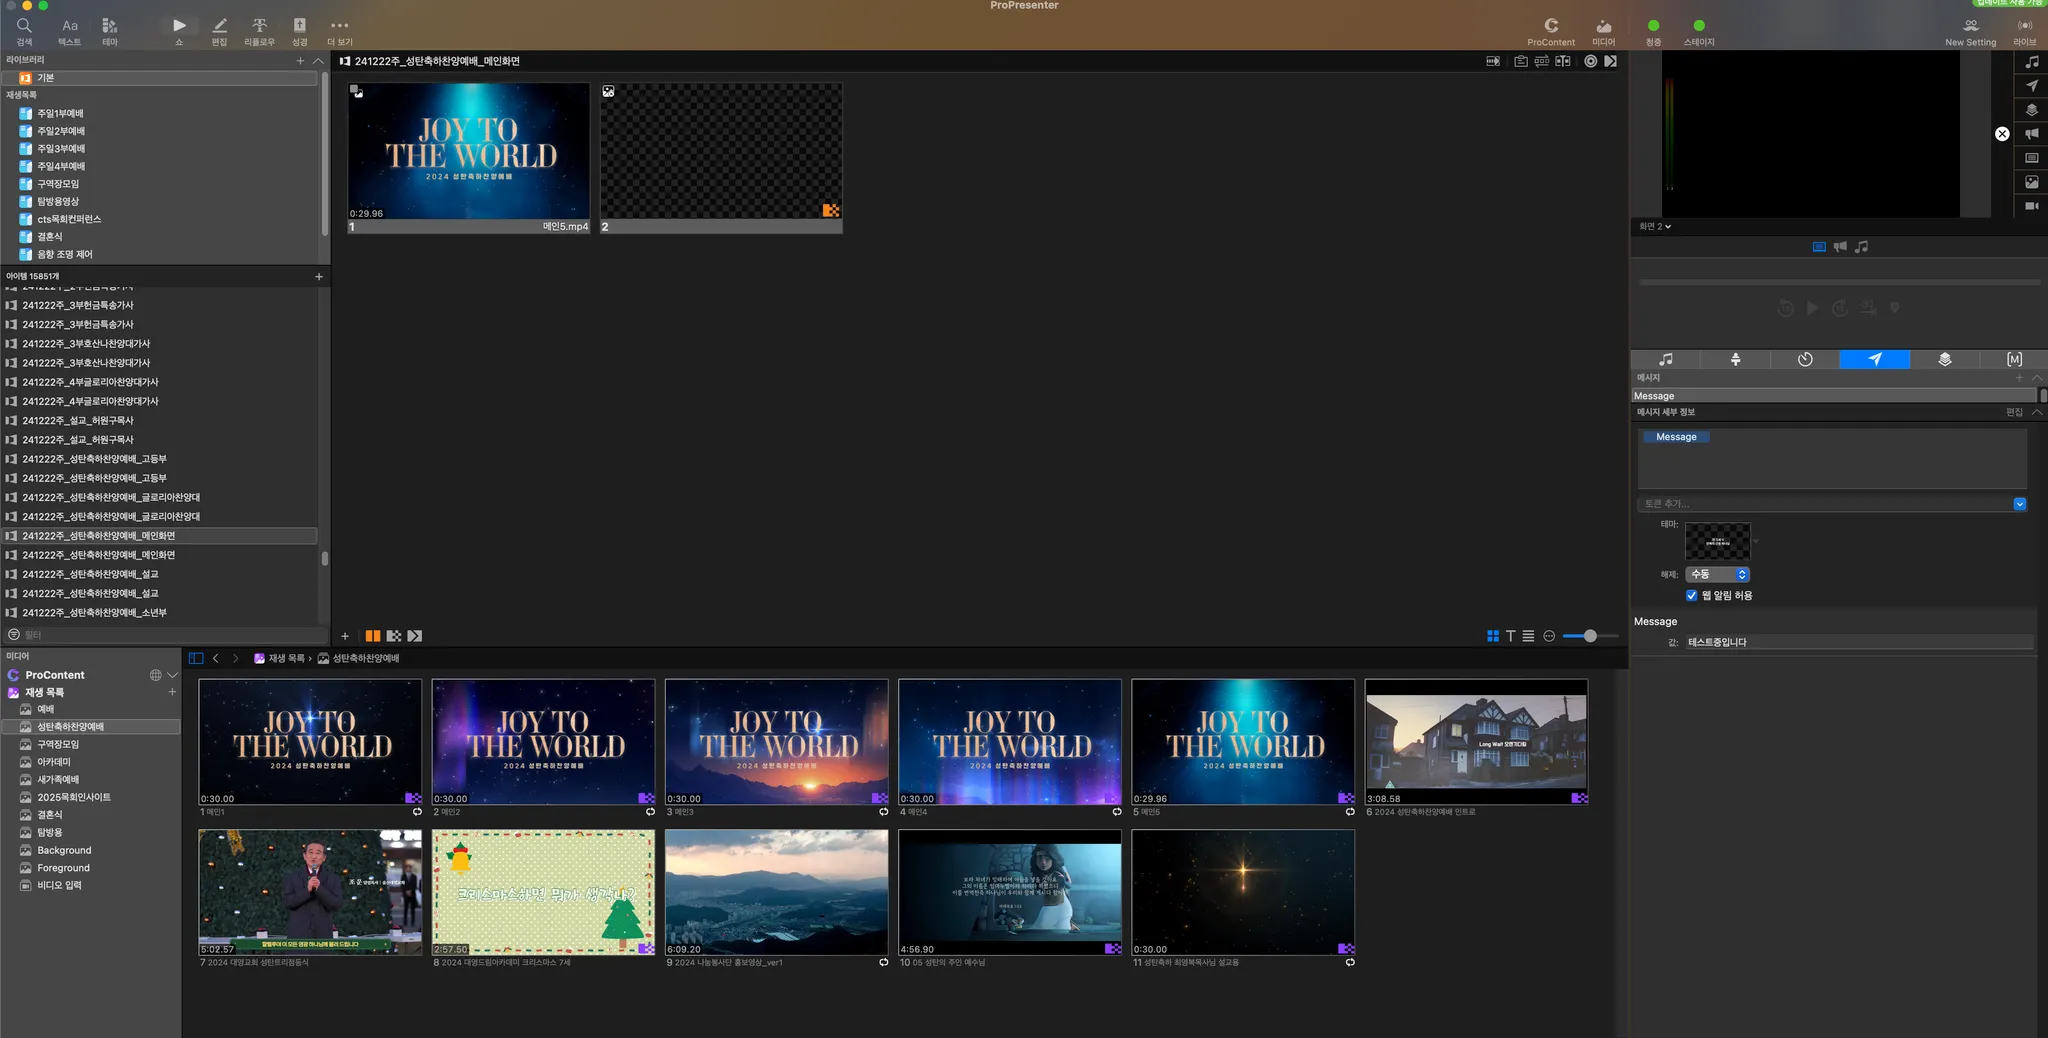Click the New Setting mustache icon
Viewport: 2048px width, 1038px height.
(x=1970, y=27)
